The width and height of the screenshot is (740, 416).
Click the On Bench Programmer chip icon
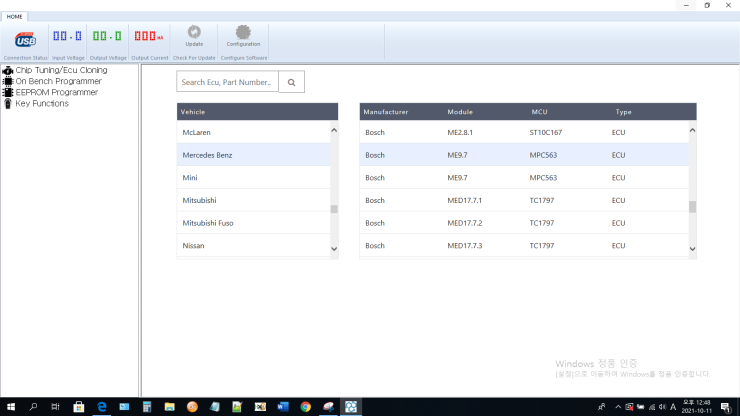point(8,81)
